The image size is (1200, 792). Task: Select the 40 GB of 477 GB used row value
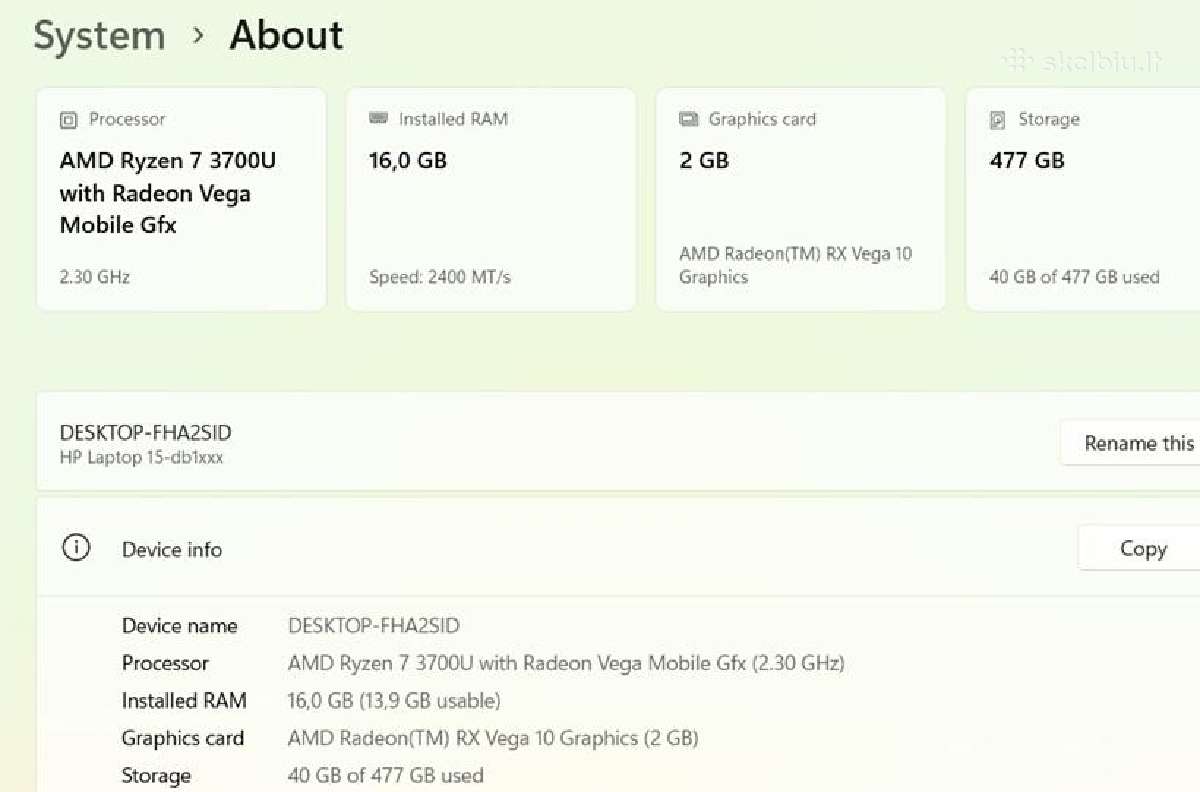point(386,776)
